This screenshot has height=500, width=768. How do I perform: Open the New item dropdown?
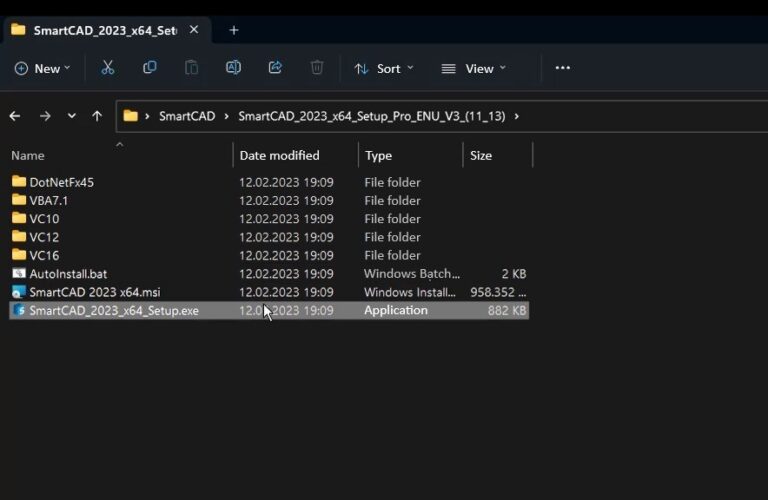[42, 68]
